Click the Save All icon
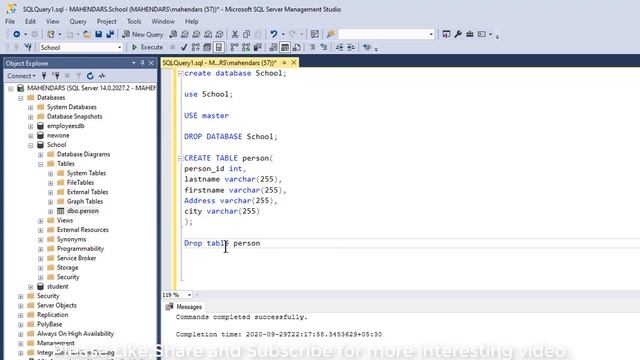Image resolution: width=640 pixels, height=360 pixels. 110,34
